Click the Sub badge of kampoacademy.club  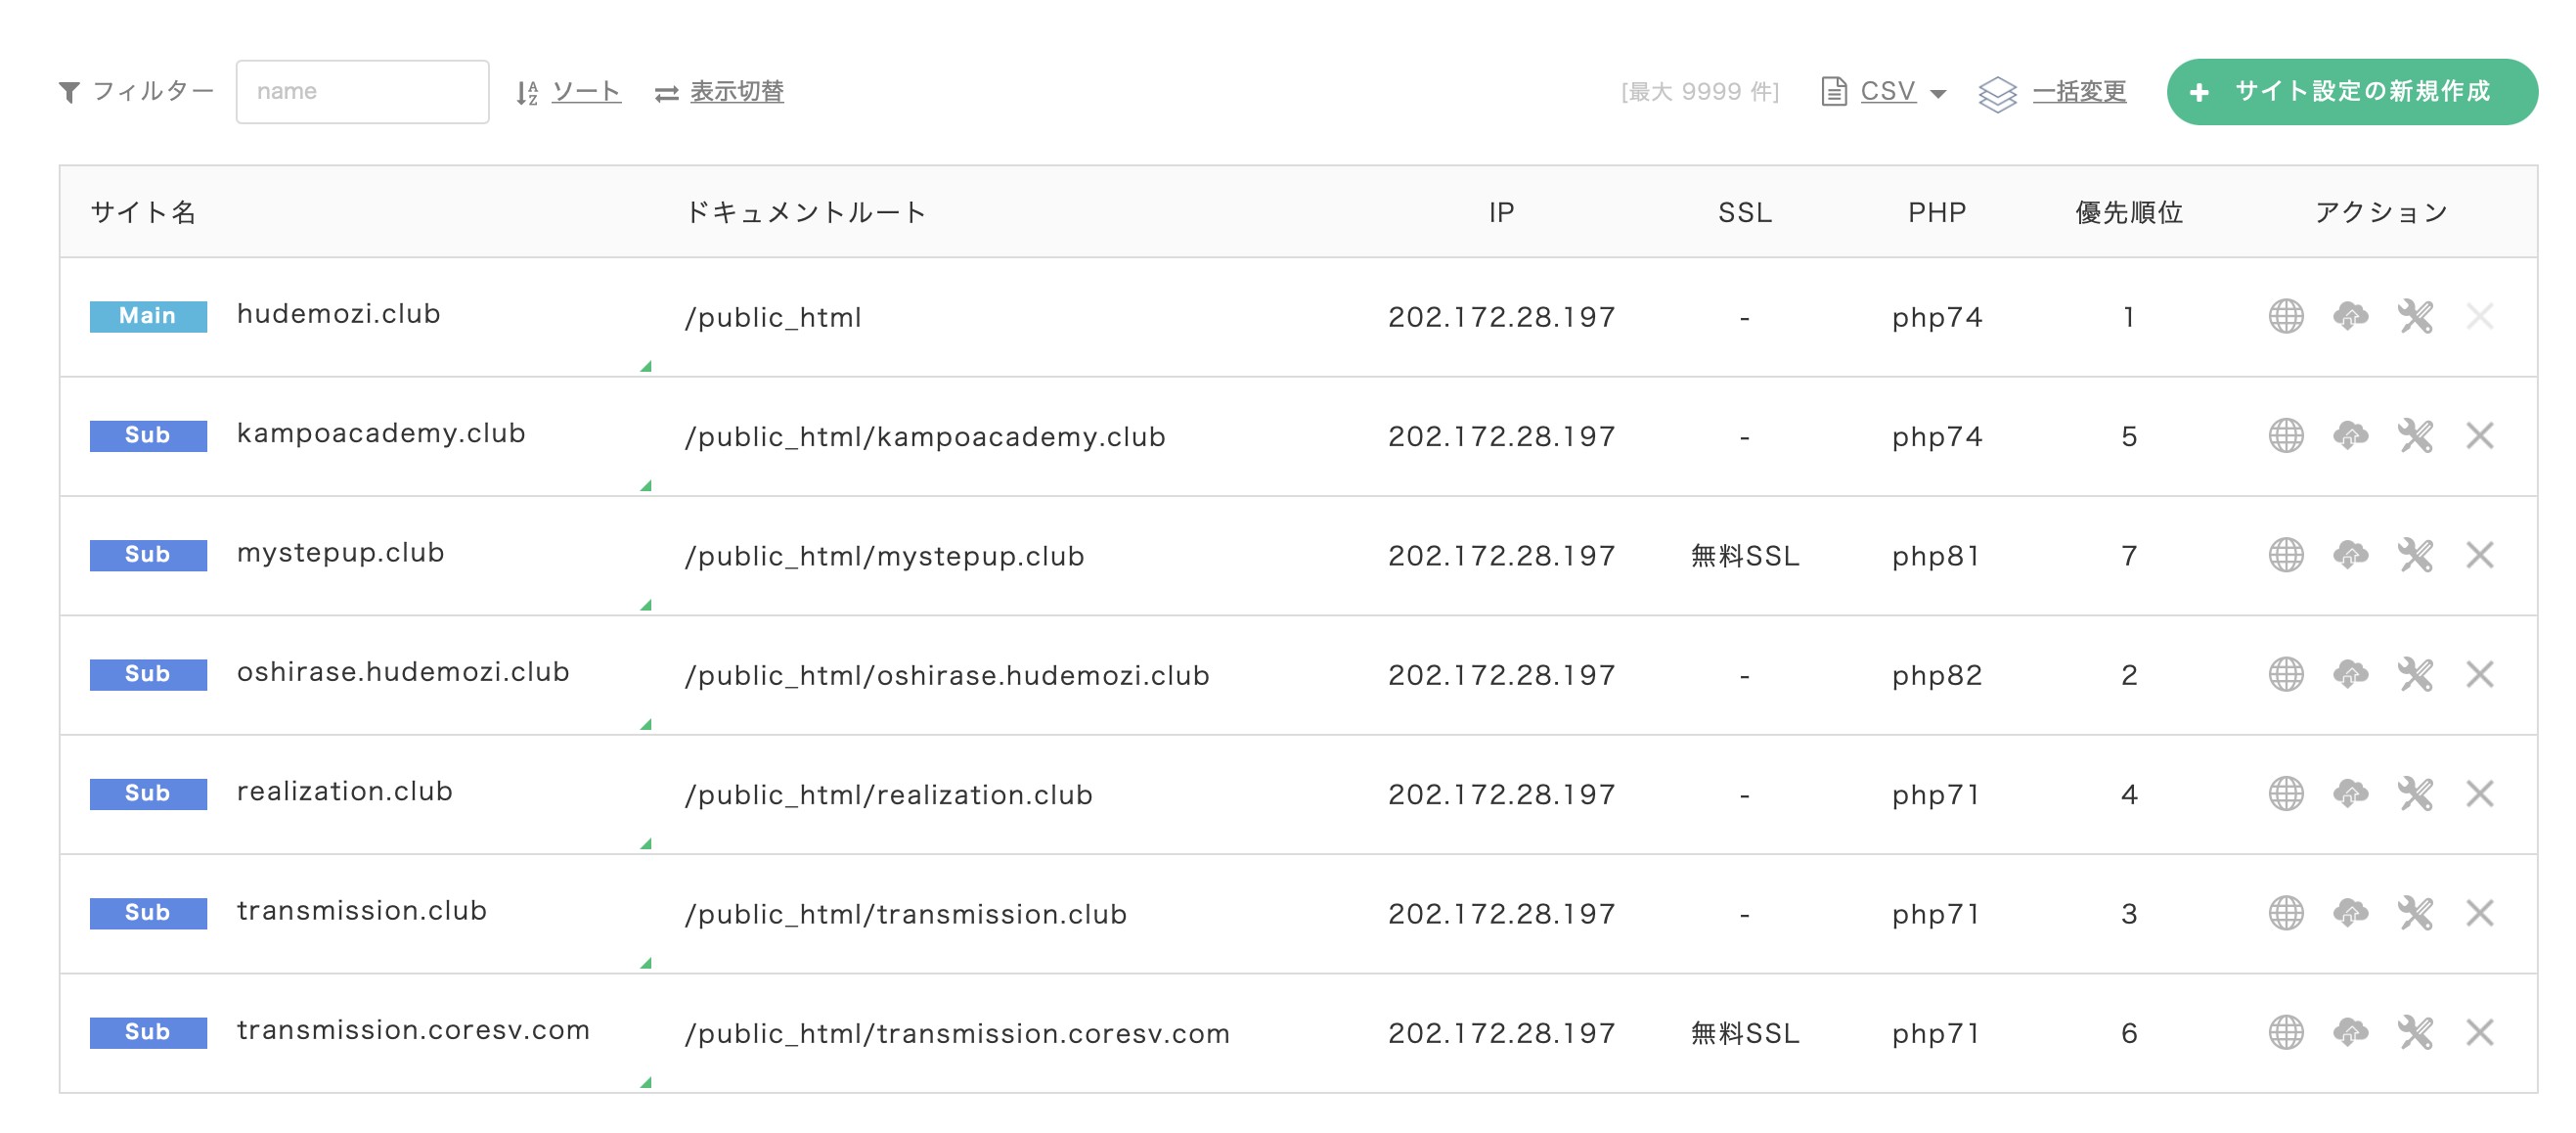(148, 435)
